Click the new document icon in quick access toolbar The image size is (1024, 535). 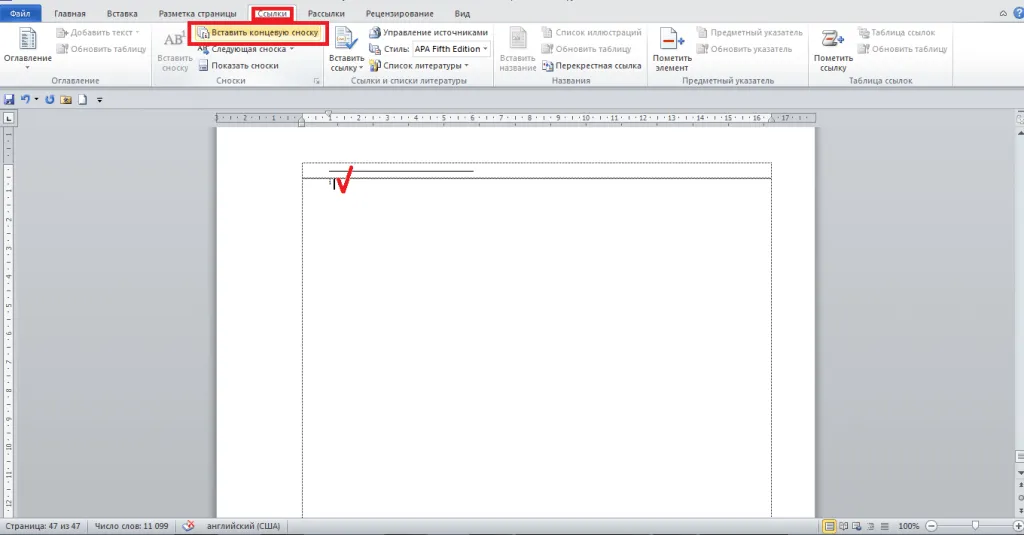tap(83, 100)
